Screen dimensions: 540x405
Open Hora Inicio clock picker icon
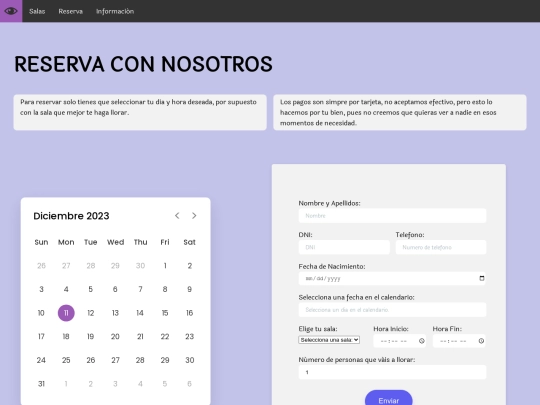pos(422,341)
